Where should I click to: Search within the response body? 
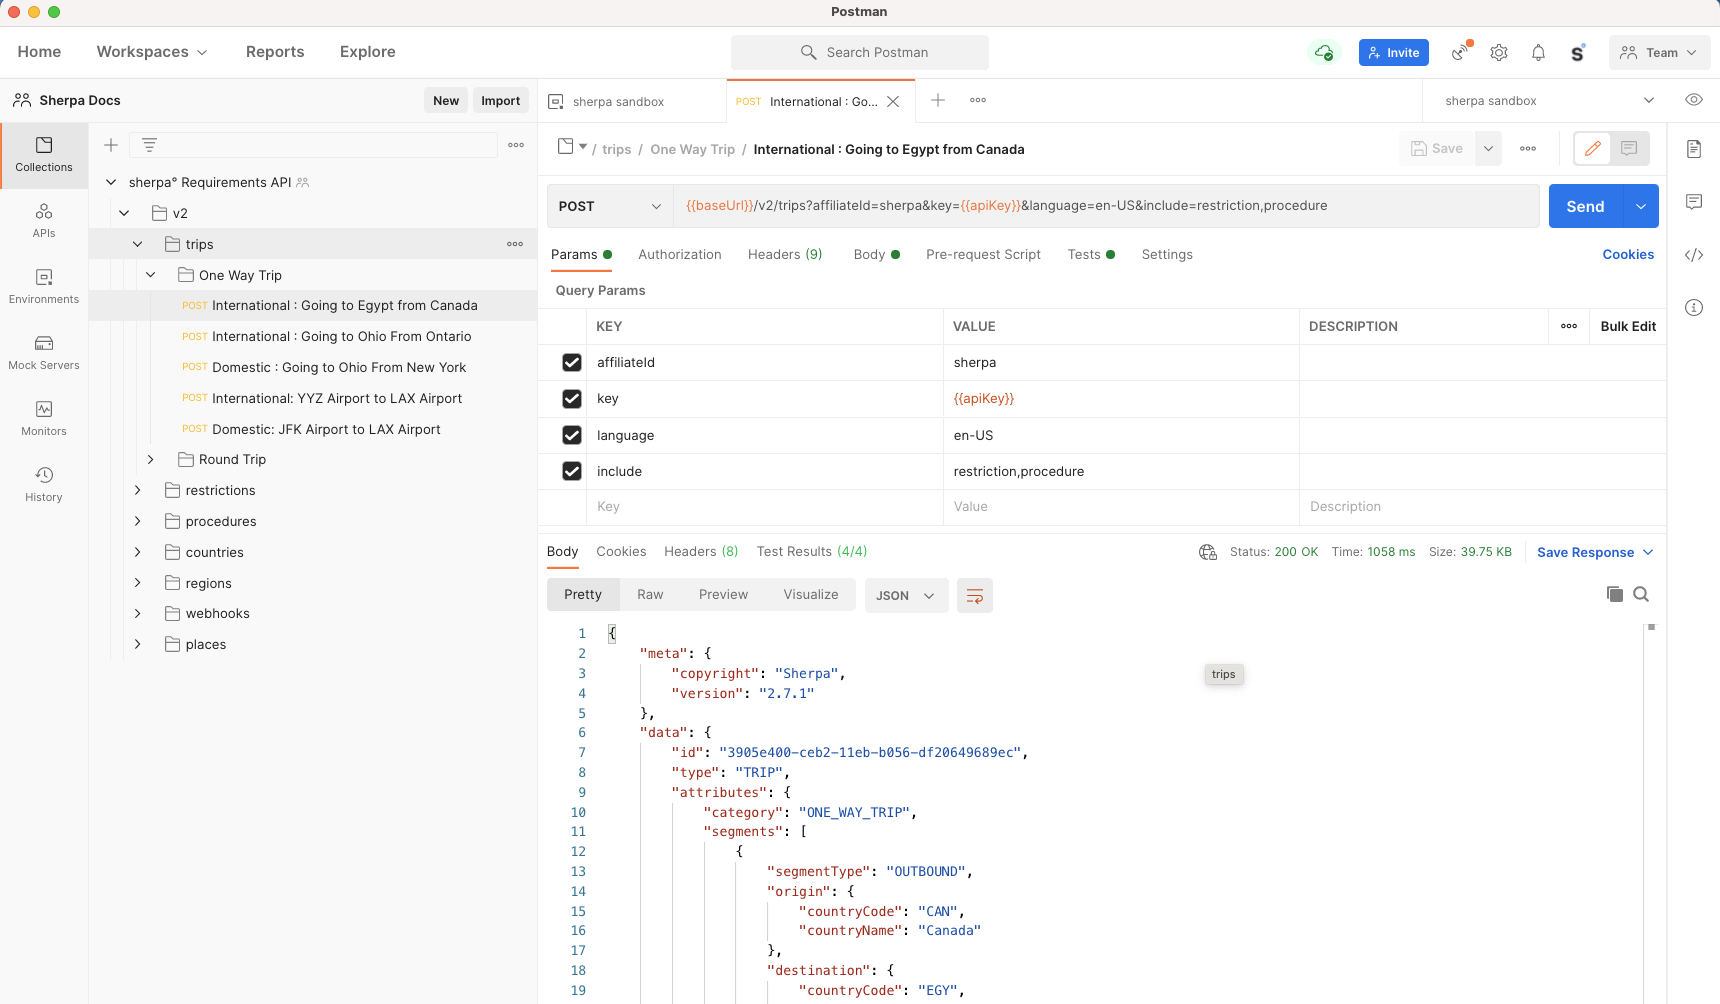tap(1641, 594)
